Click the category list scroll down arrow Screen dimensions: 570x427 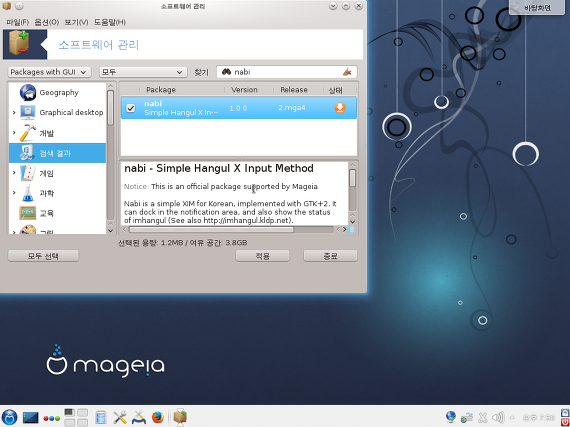tap(111, 231)
